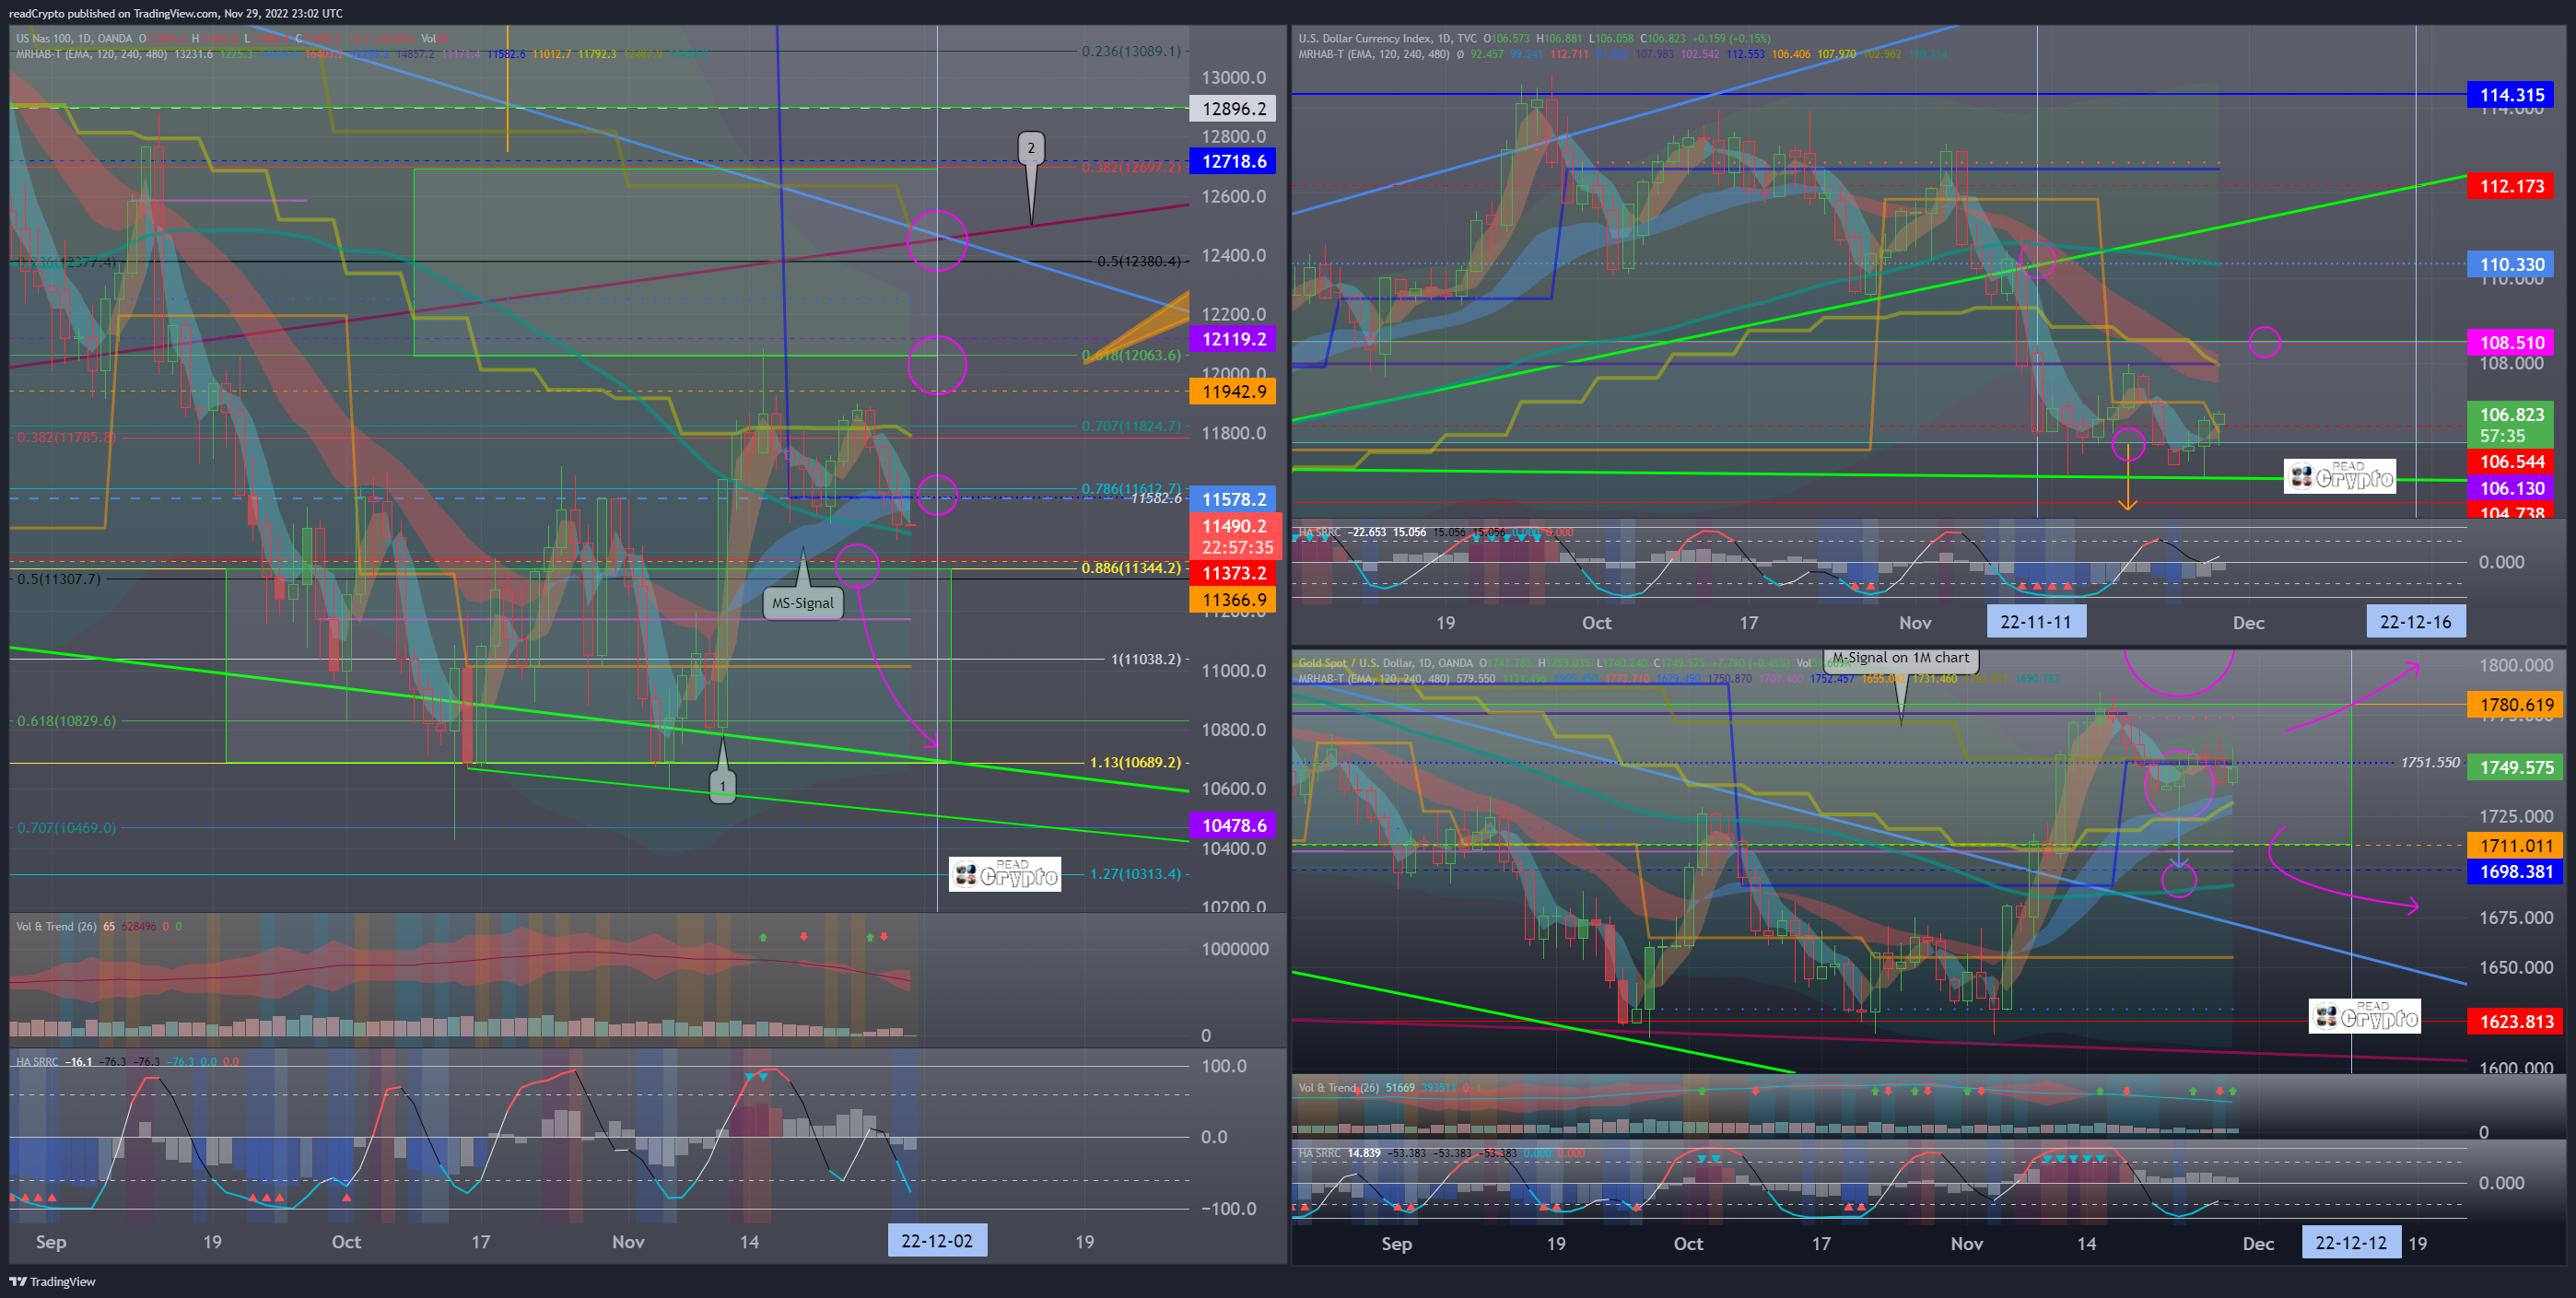
Task: Click the red 11373.2 price label
Action: [x=1232, y=573]
